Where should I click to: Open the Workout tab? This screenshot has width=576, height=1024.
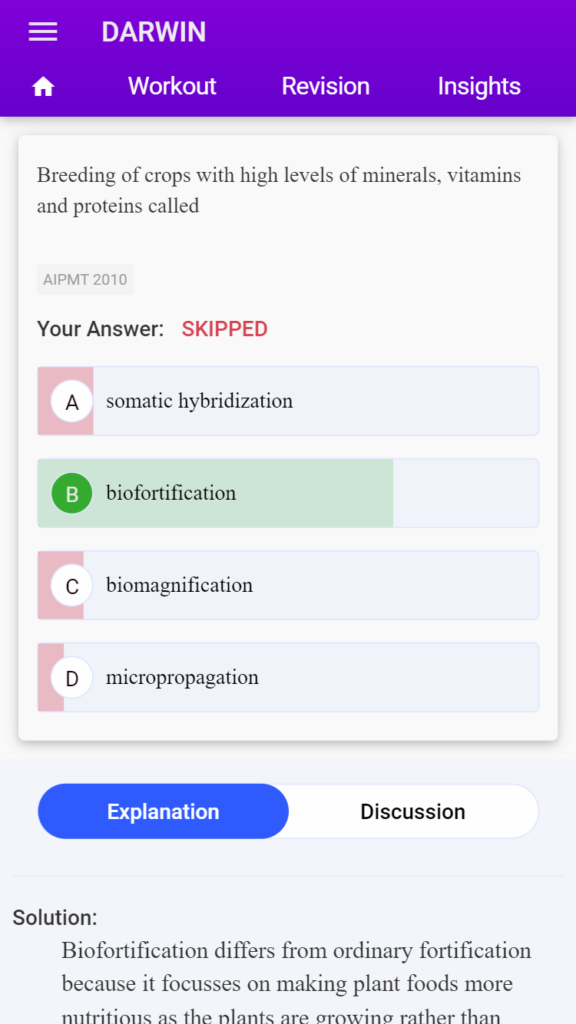coord(172,86)
